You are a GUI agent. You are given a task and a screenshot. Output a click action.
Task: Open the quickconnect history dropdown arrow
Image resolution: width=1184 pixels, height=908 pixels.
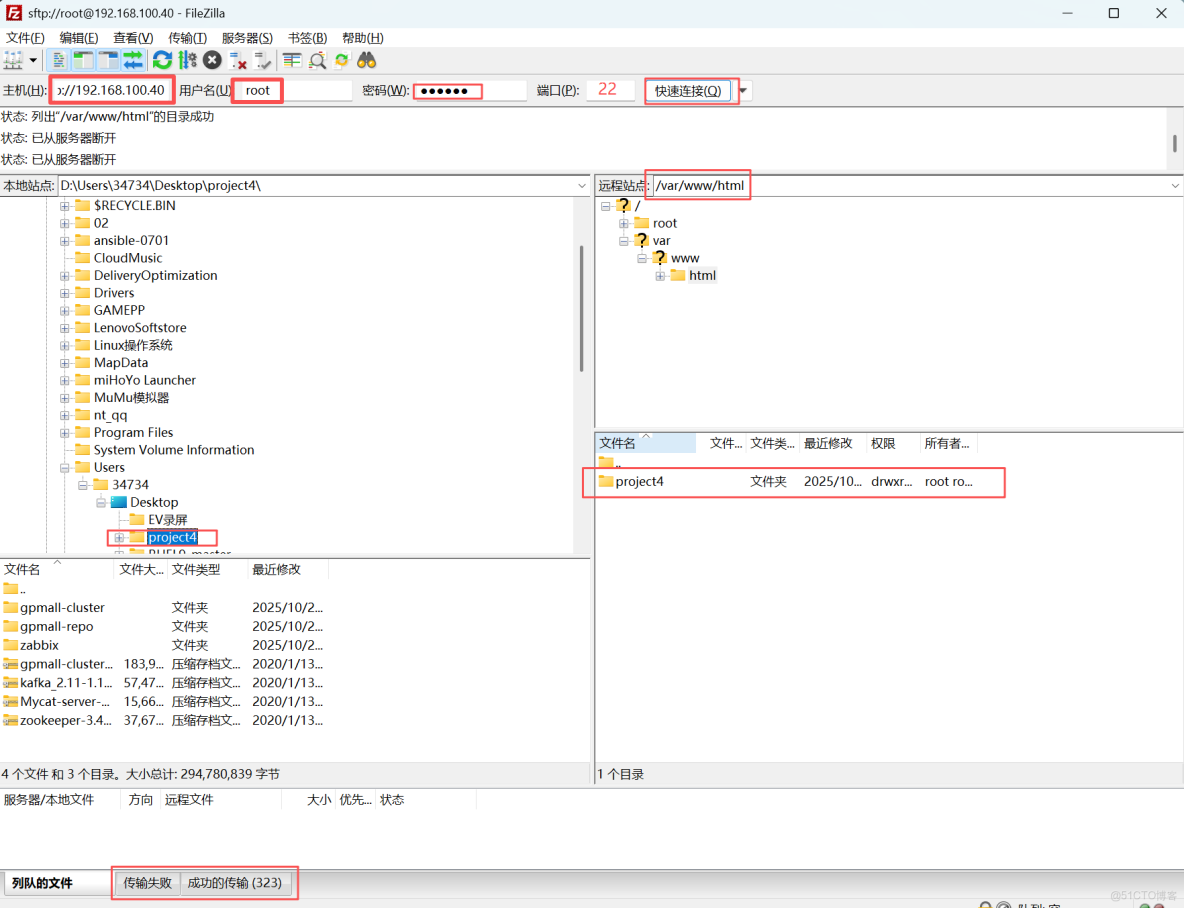pos(744,91)
